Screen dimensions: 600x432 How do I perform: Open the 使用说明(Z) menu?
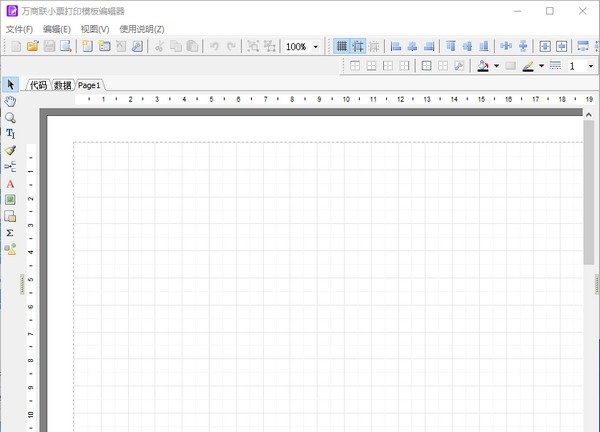(x=142, y=29)
